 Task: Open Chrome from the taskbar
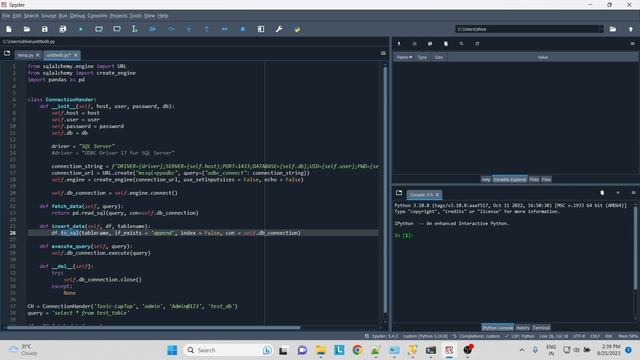coord(358,350)
